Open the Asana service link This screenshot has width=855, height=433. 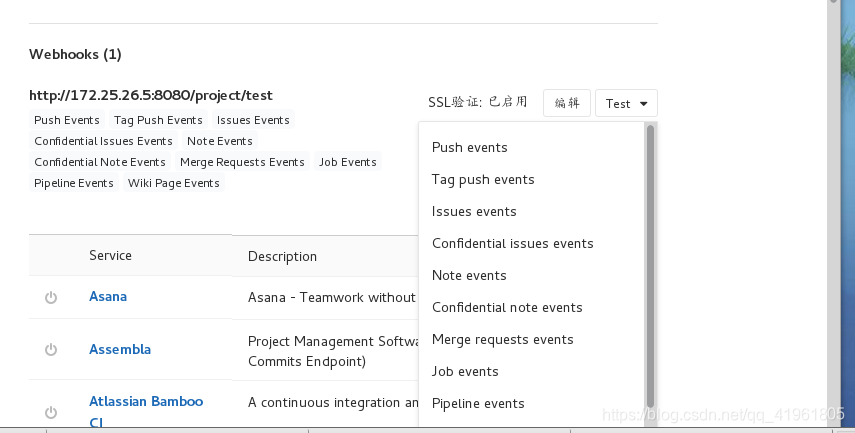pos(108,296)
